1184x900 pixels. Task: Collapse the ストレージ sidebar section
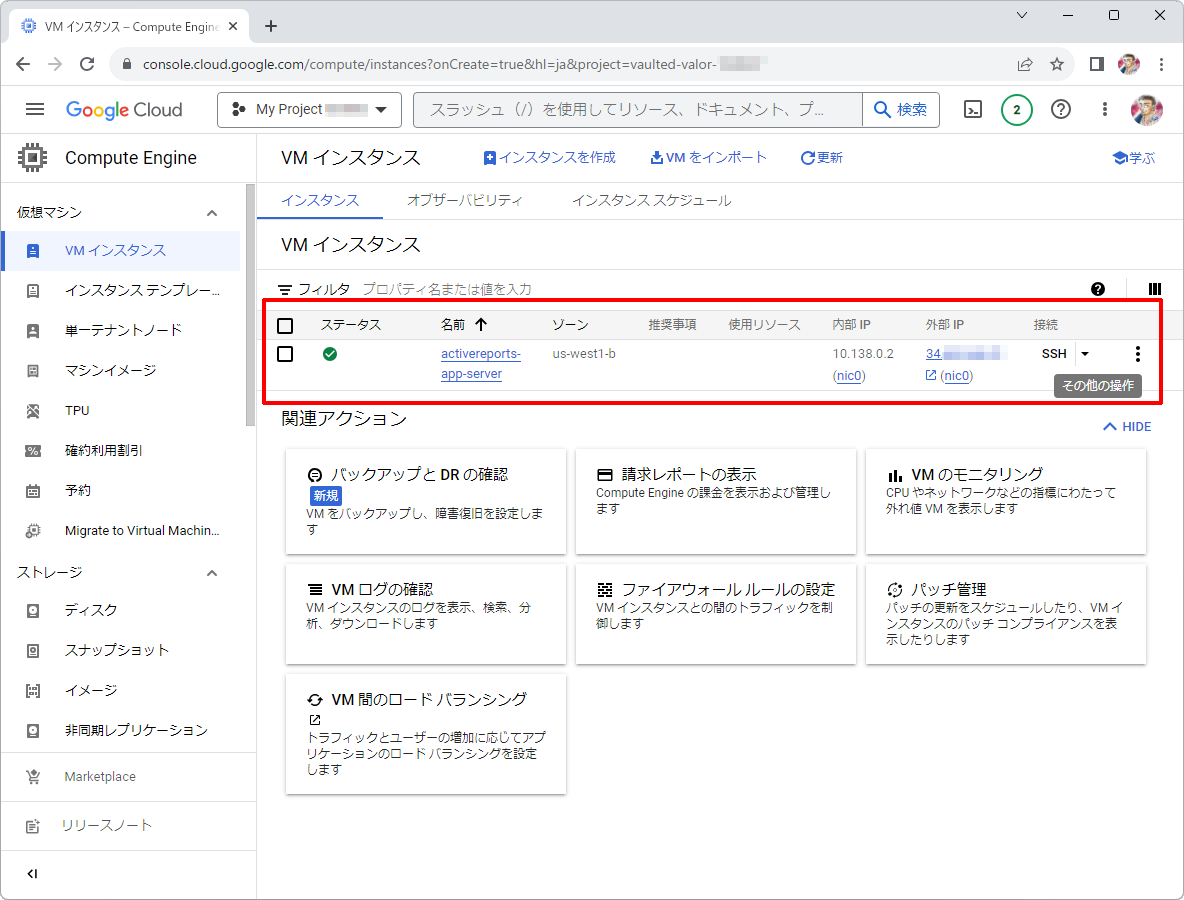[x=212, y=573]
